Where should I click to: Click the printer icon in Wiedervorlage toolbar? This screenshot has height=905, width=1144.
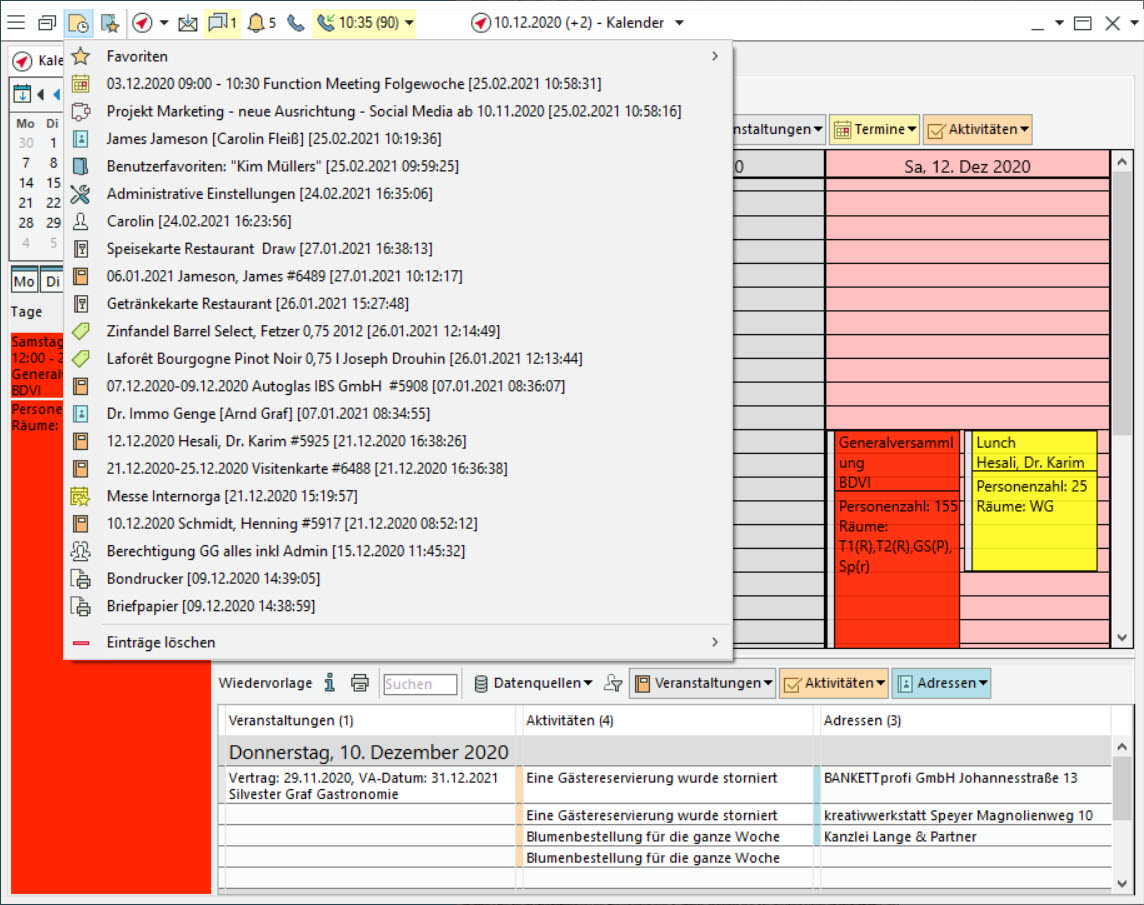pos(360,683)
